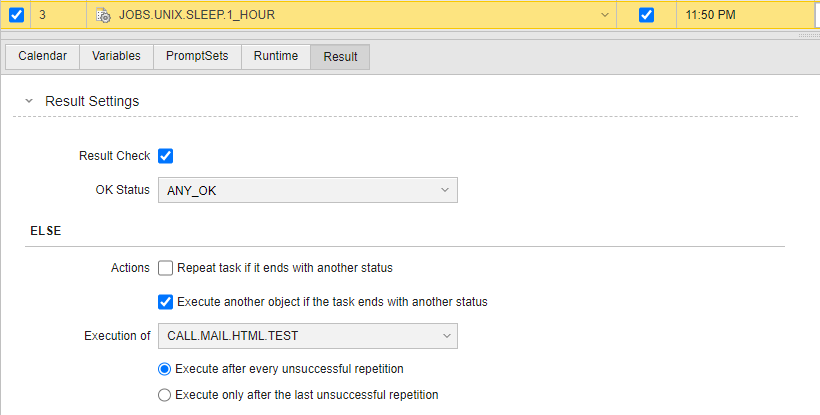
Task: Choose Execute only after the last unsuccessful repetition
Action: [x=166, y=395]
